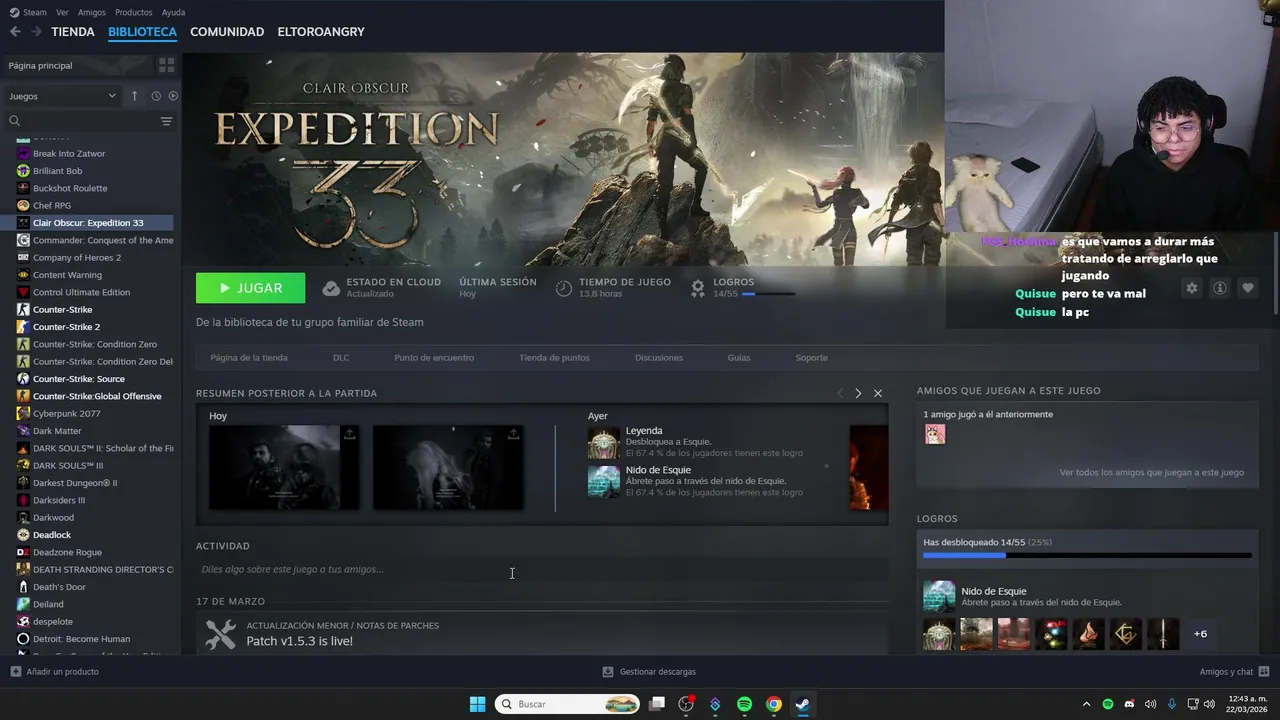Switch library to grid collections view
The height and width of the screenshot is (720, 1280).
pyautogui.click(x=166, y=65)
